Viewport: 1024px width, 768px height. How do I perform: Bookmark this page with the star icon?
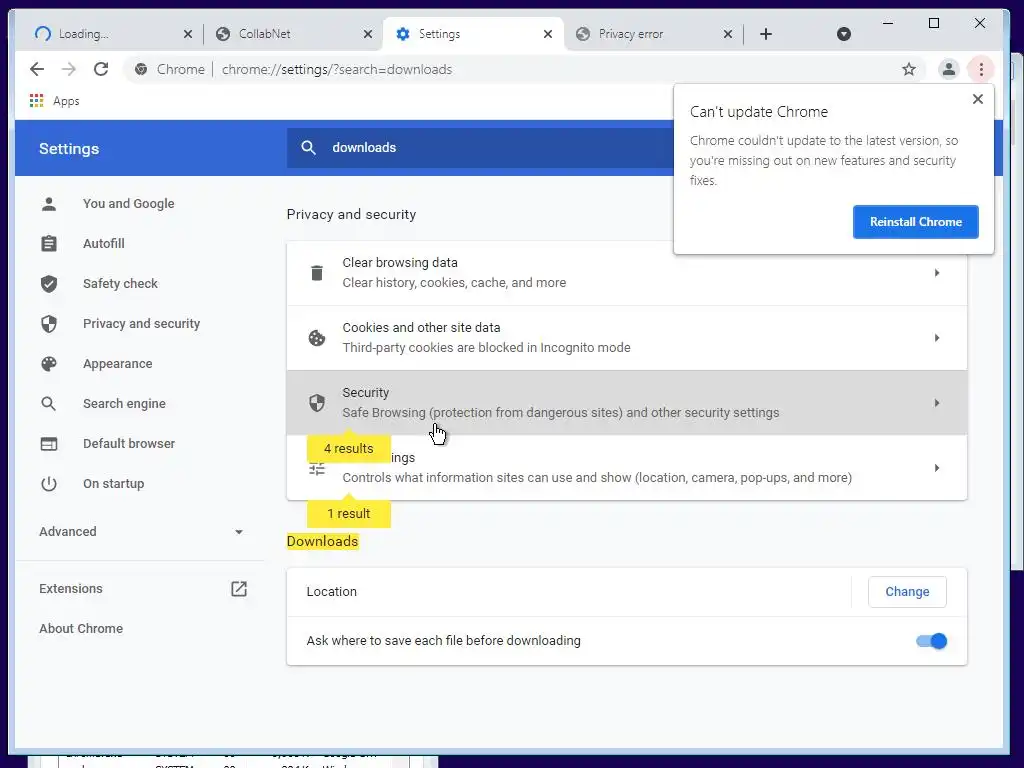[908, 69]
